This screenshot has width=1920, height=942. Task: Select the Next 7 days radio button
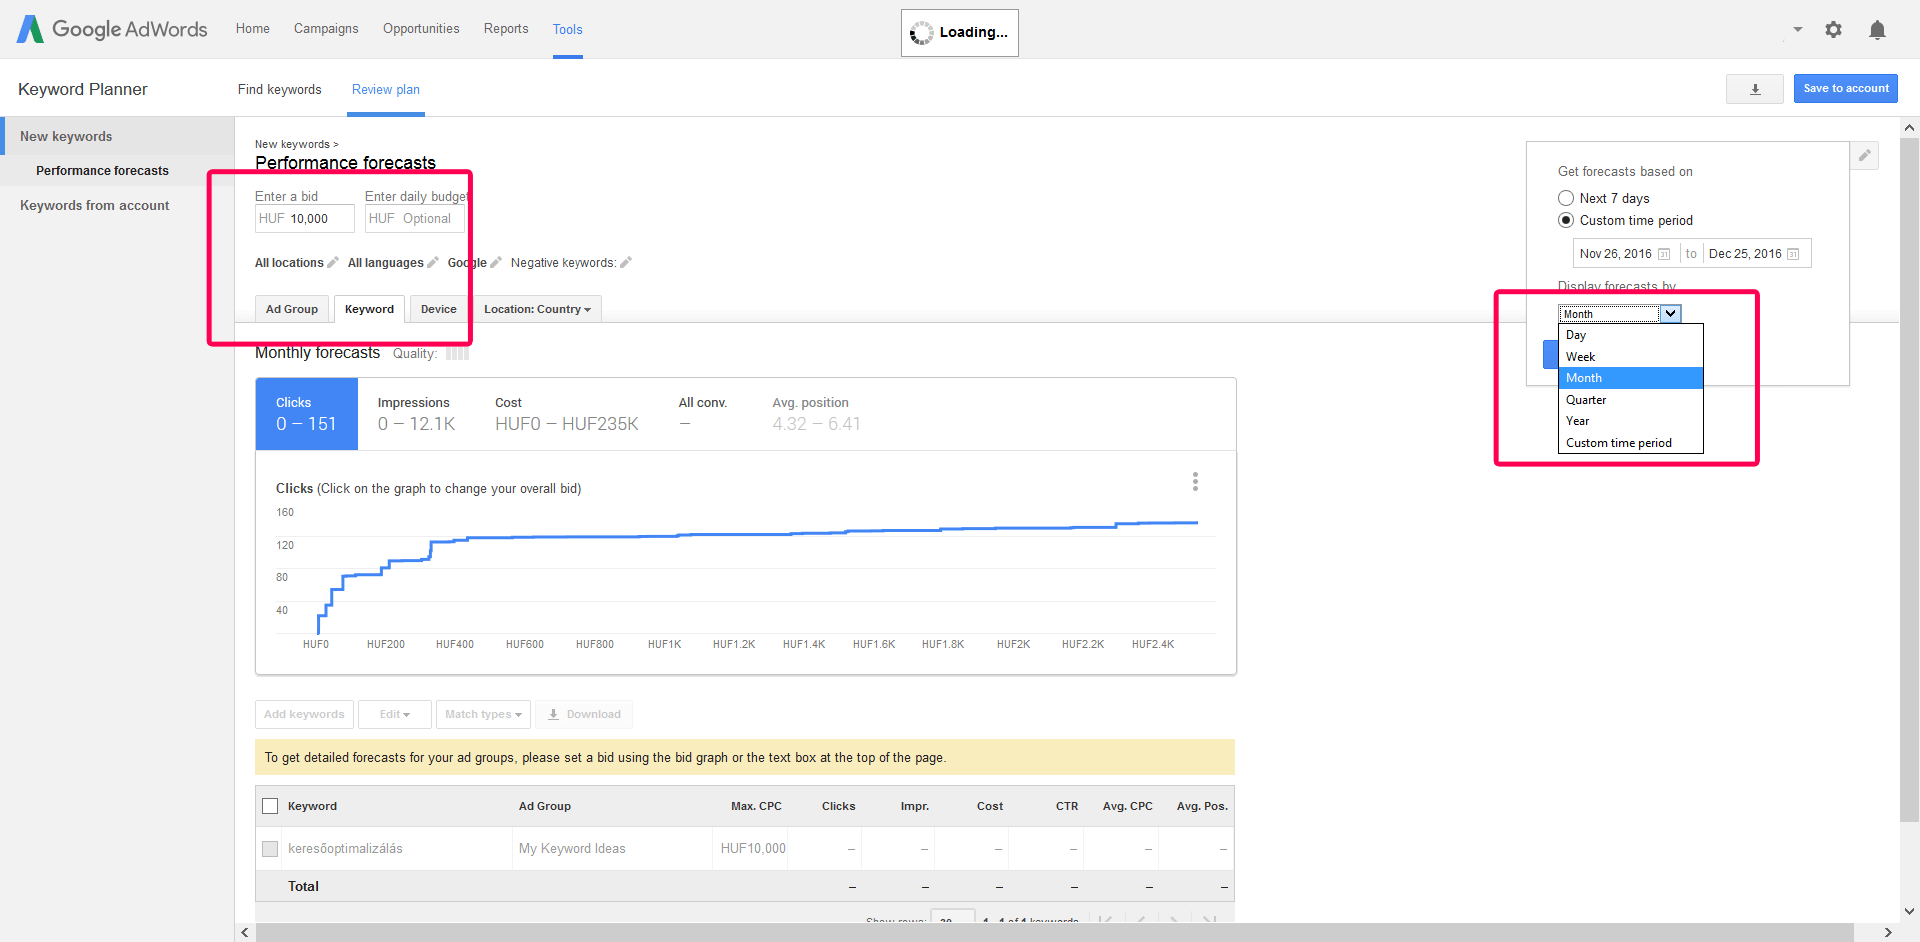pos(1566,198)
